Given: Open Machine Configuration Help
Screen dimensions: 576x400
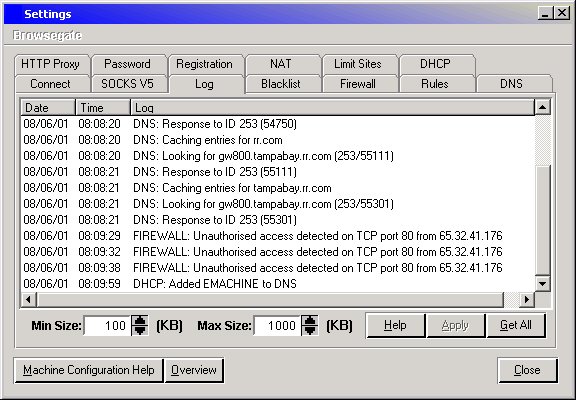Looking at the screenshot, I should (x=89, y=370).
